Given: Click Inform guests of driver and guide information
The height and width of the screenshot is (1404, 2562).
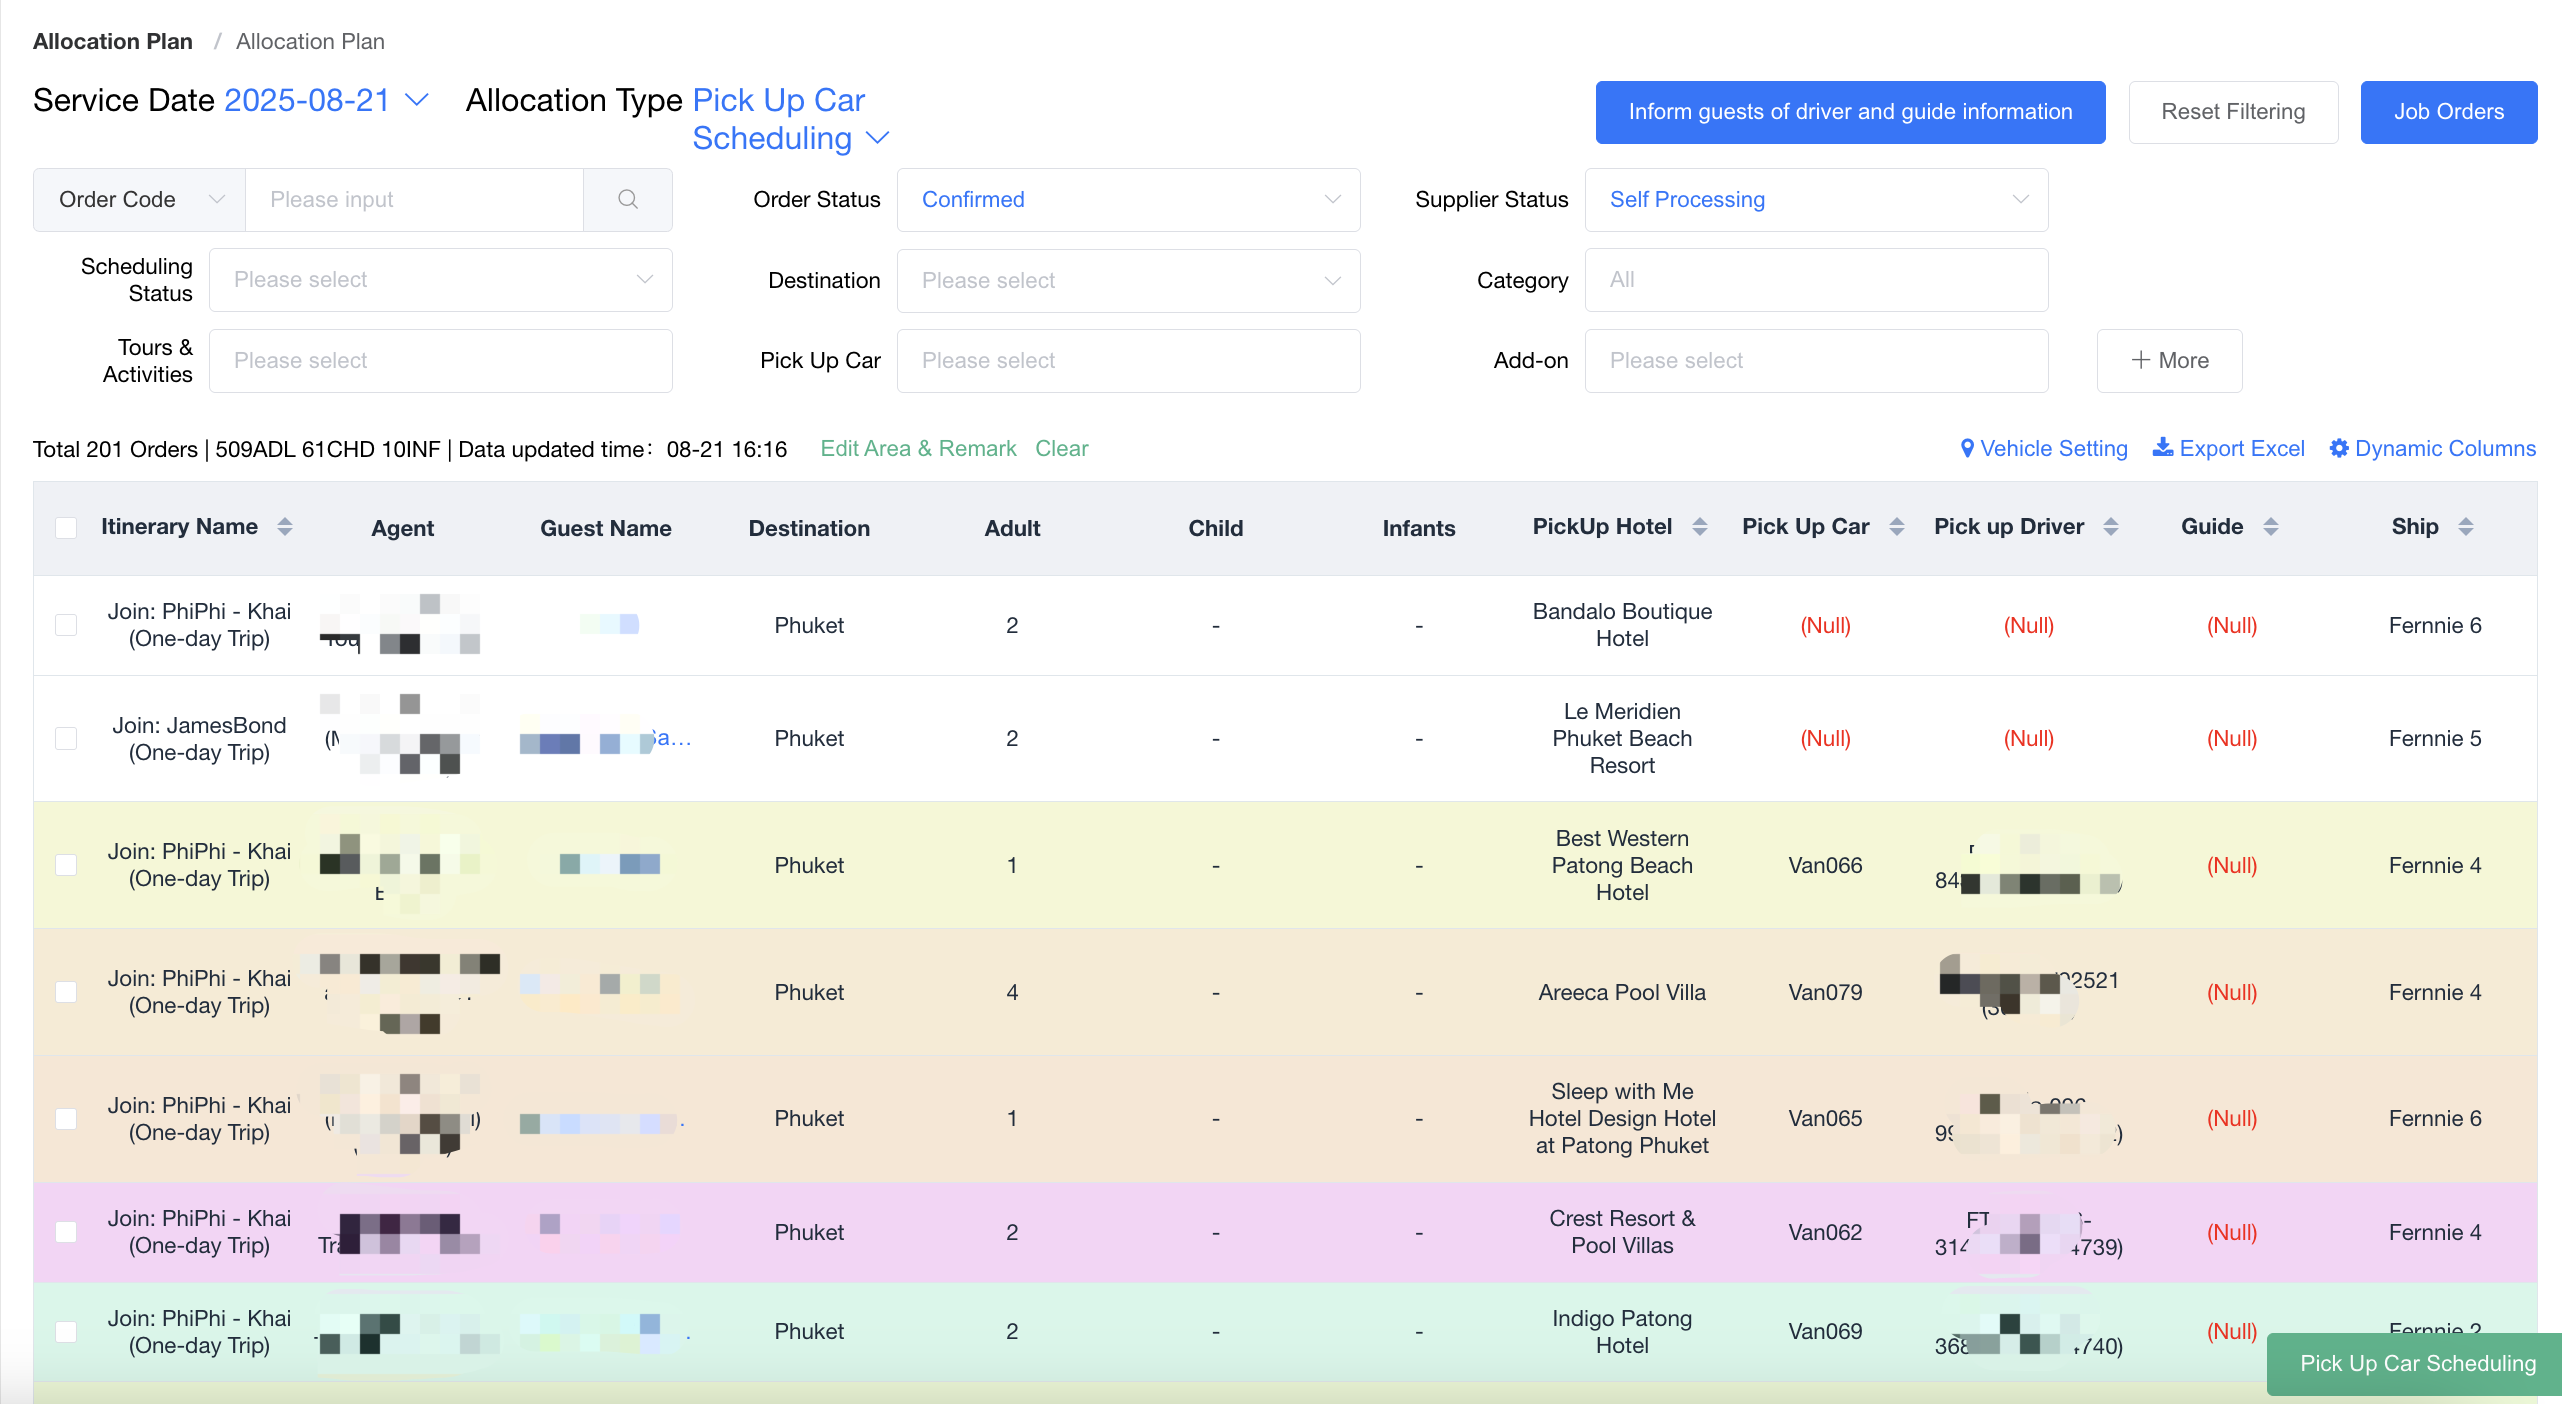Looking at the screenshot, I should [x=1849, y=112].
